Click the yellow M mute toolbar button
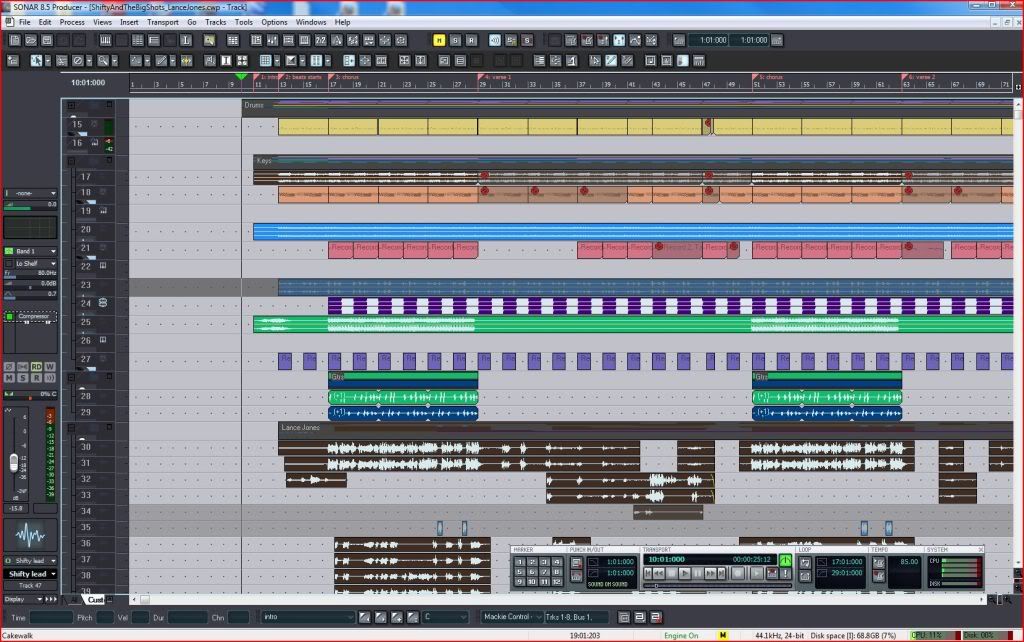This screenshot has width=1024, height=642. pyautogui.click(x=439, y=40)
